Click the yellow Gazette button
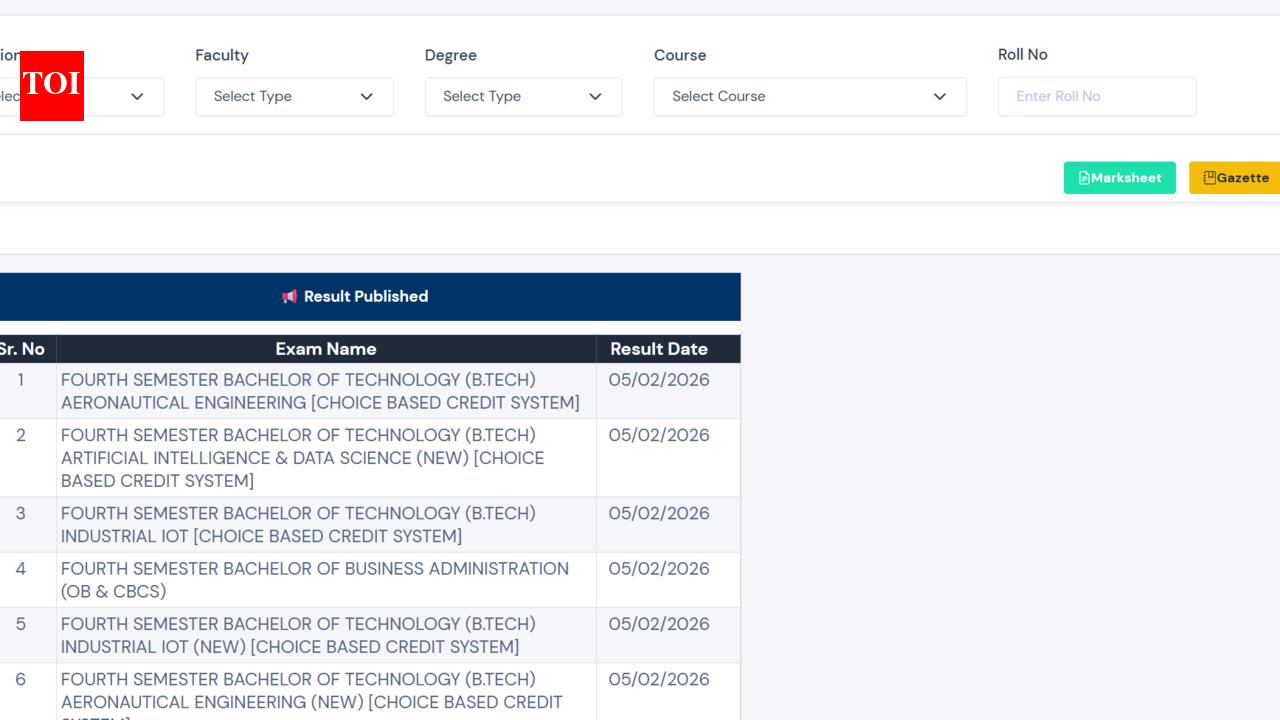 point(1240,177)
